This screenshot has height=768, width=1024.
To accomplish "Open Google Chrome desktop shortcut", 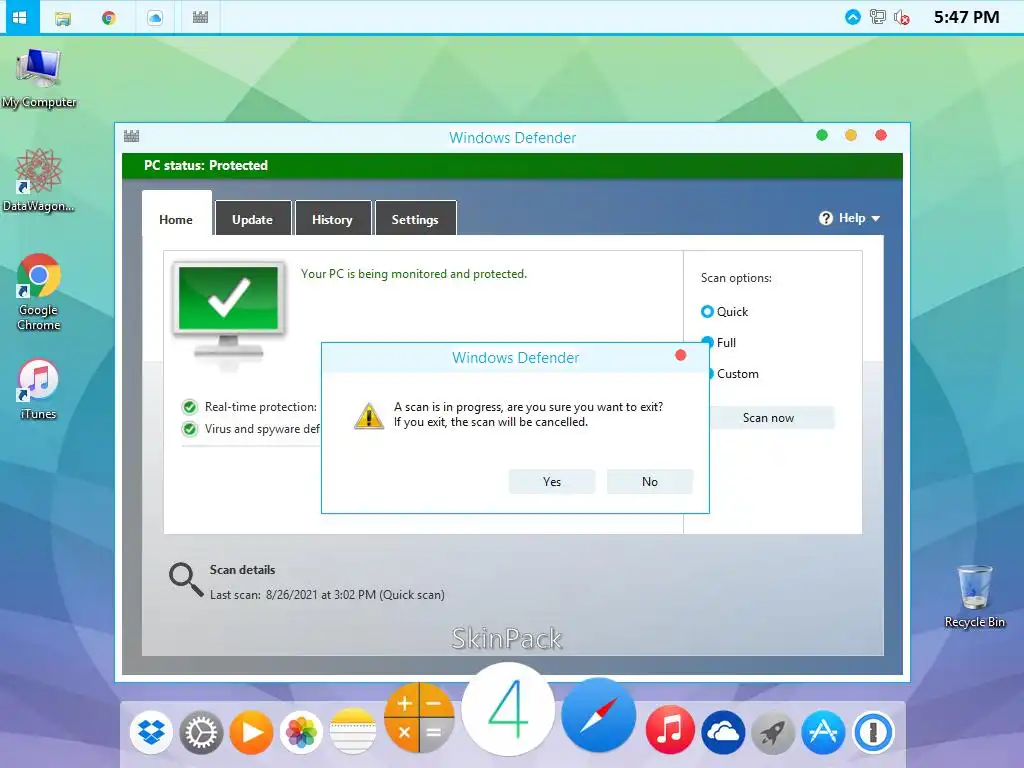I will click(39, 292).
